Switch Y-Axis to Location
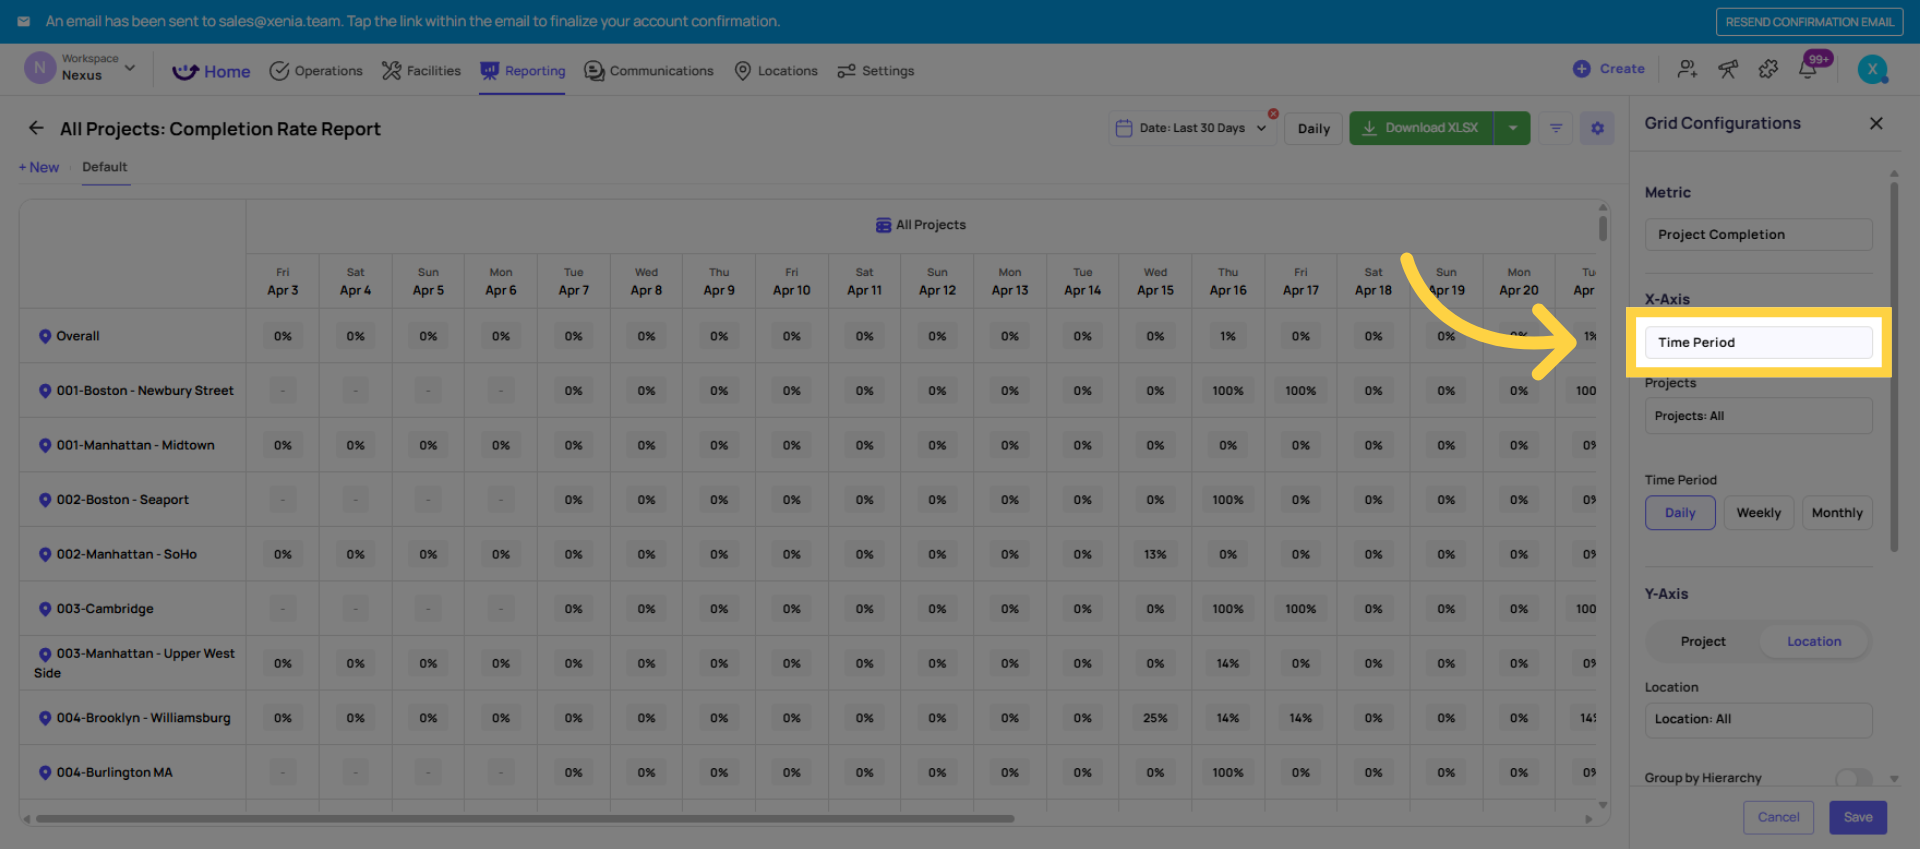This screenshot has height=849, width=1920. point(1813,641)
